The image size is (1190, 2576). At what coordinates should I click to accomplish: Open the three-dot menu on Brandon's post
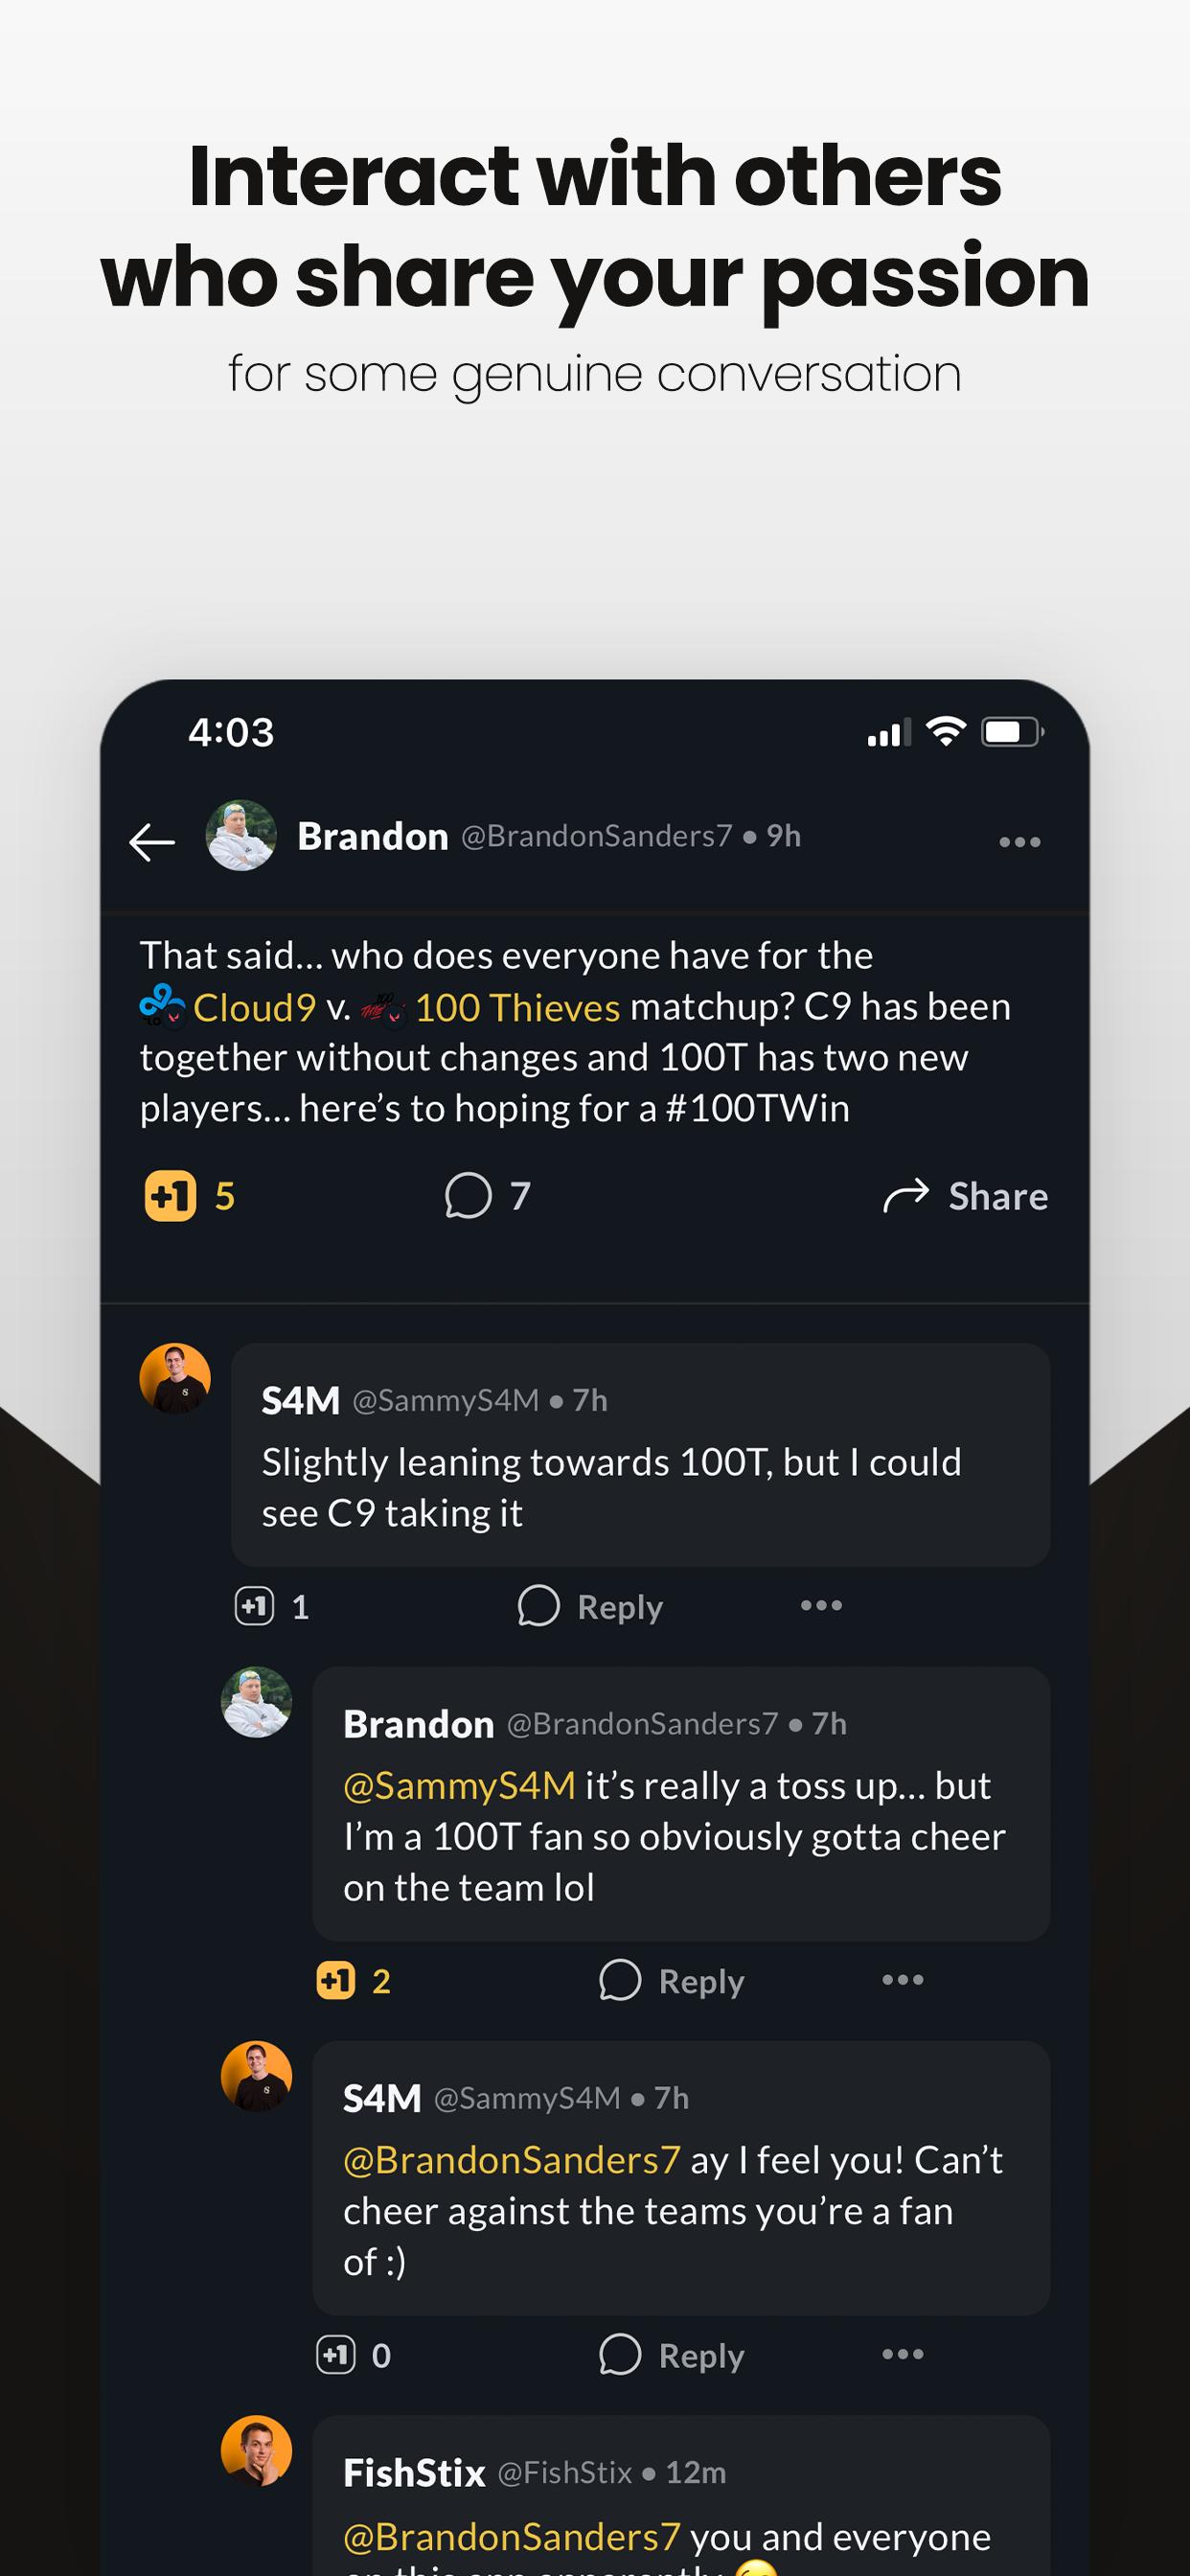(x=1019, y=842)
